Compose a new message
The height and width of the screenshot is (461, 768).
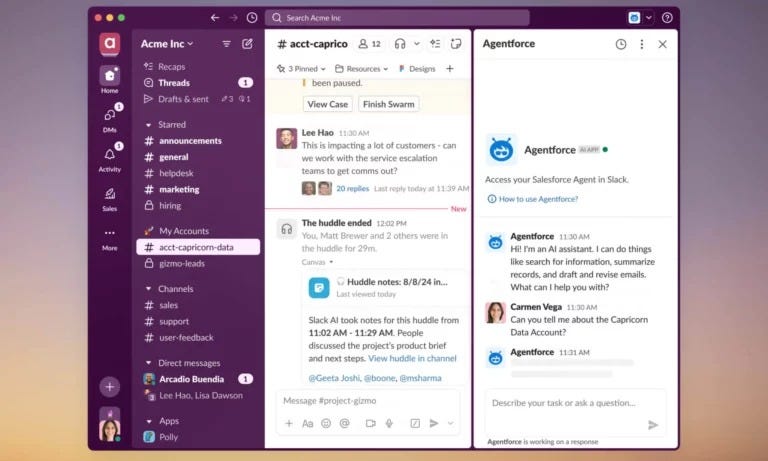click(247, 44)
